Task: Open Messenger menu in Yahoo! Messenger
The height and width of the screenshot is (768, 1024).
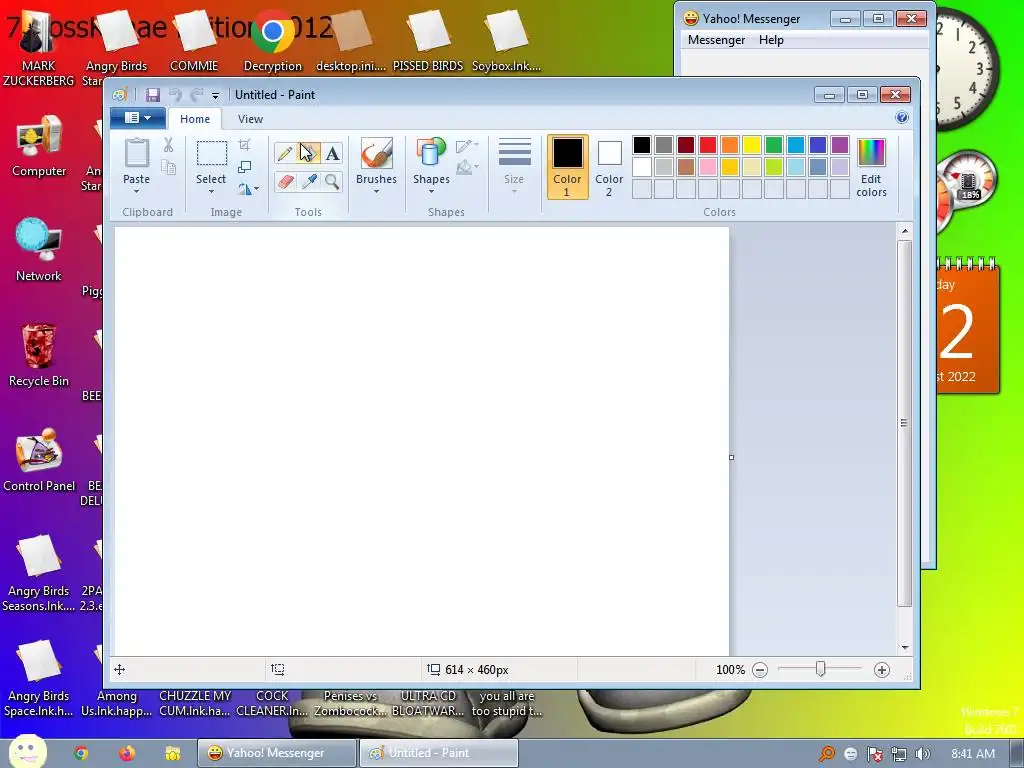Action: (x=716, y=40)
